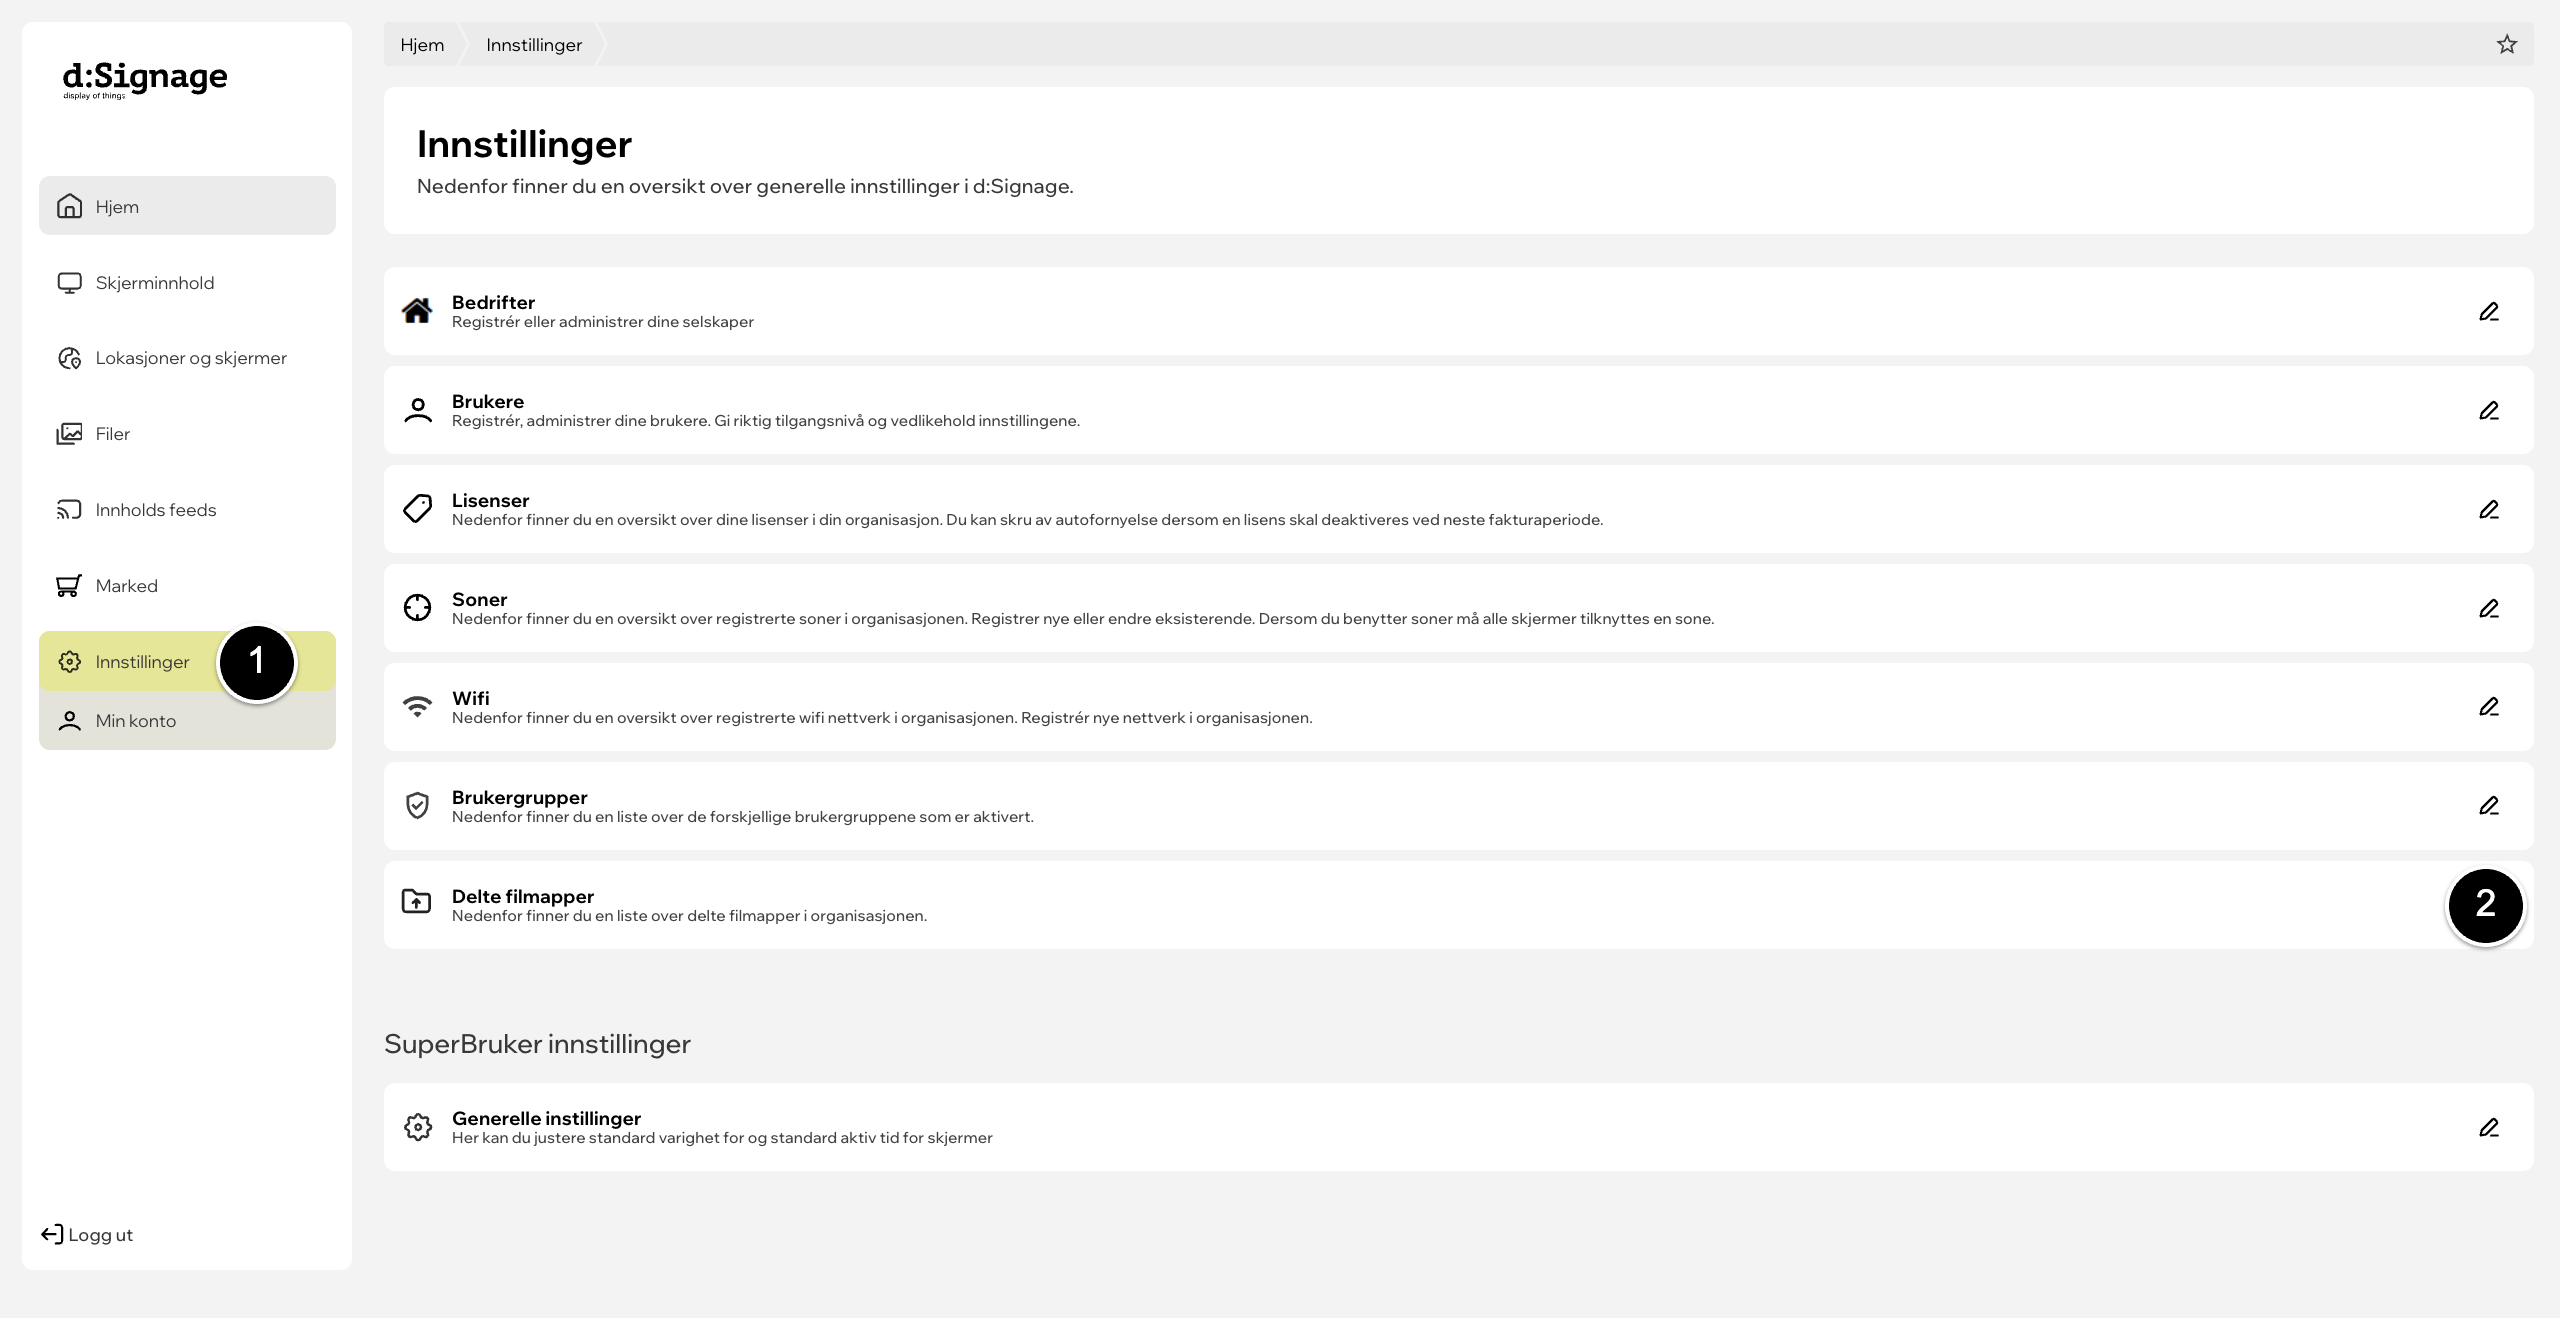The width and height of the screenshot is (2560, 1318).
Task: Open Innholds feeds in the sidebar
Action: [x=187, y=510]
